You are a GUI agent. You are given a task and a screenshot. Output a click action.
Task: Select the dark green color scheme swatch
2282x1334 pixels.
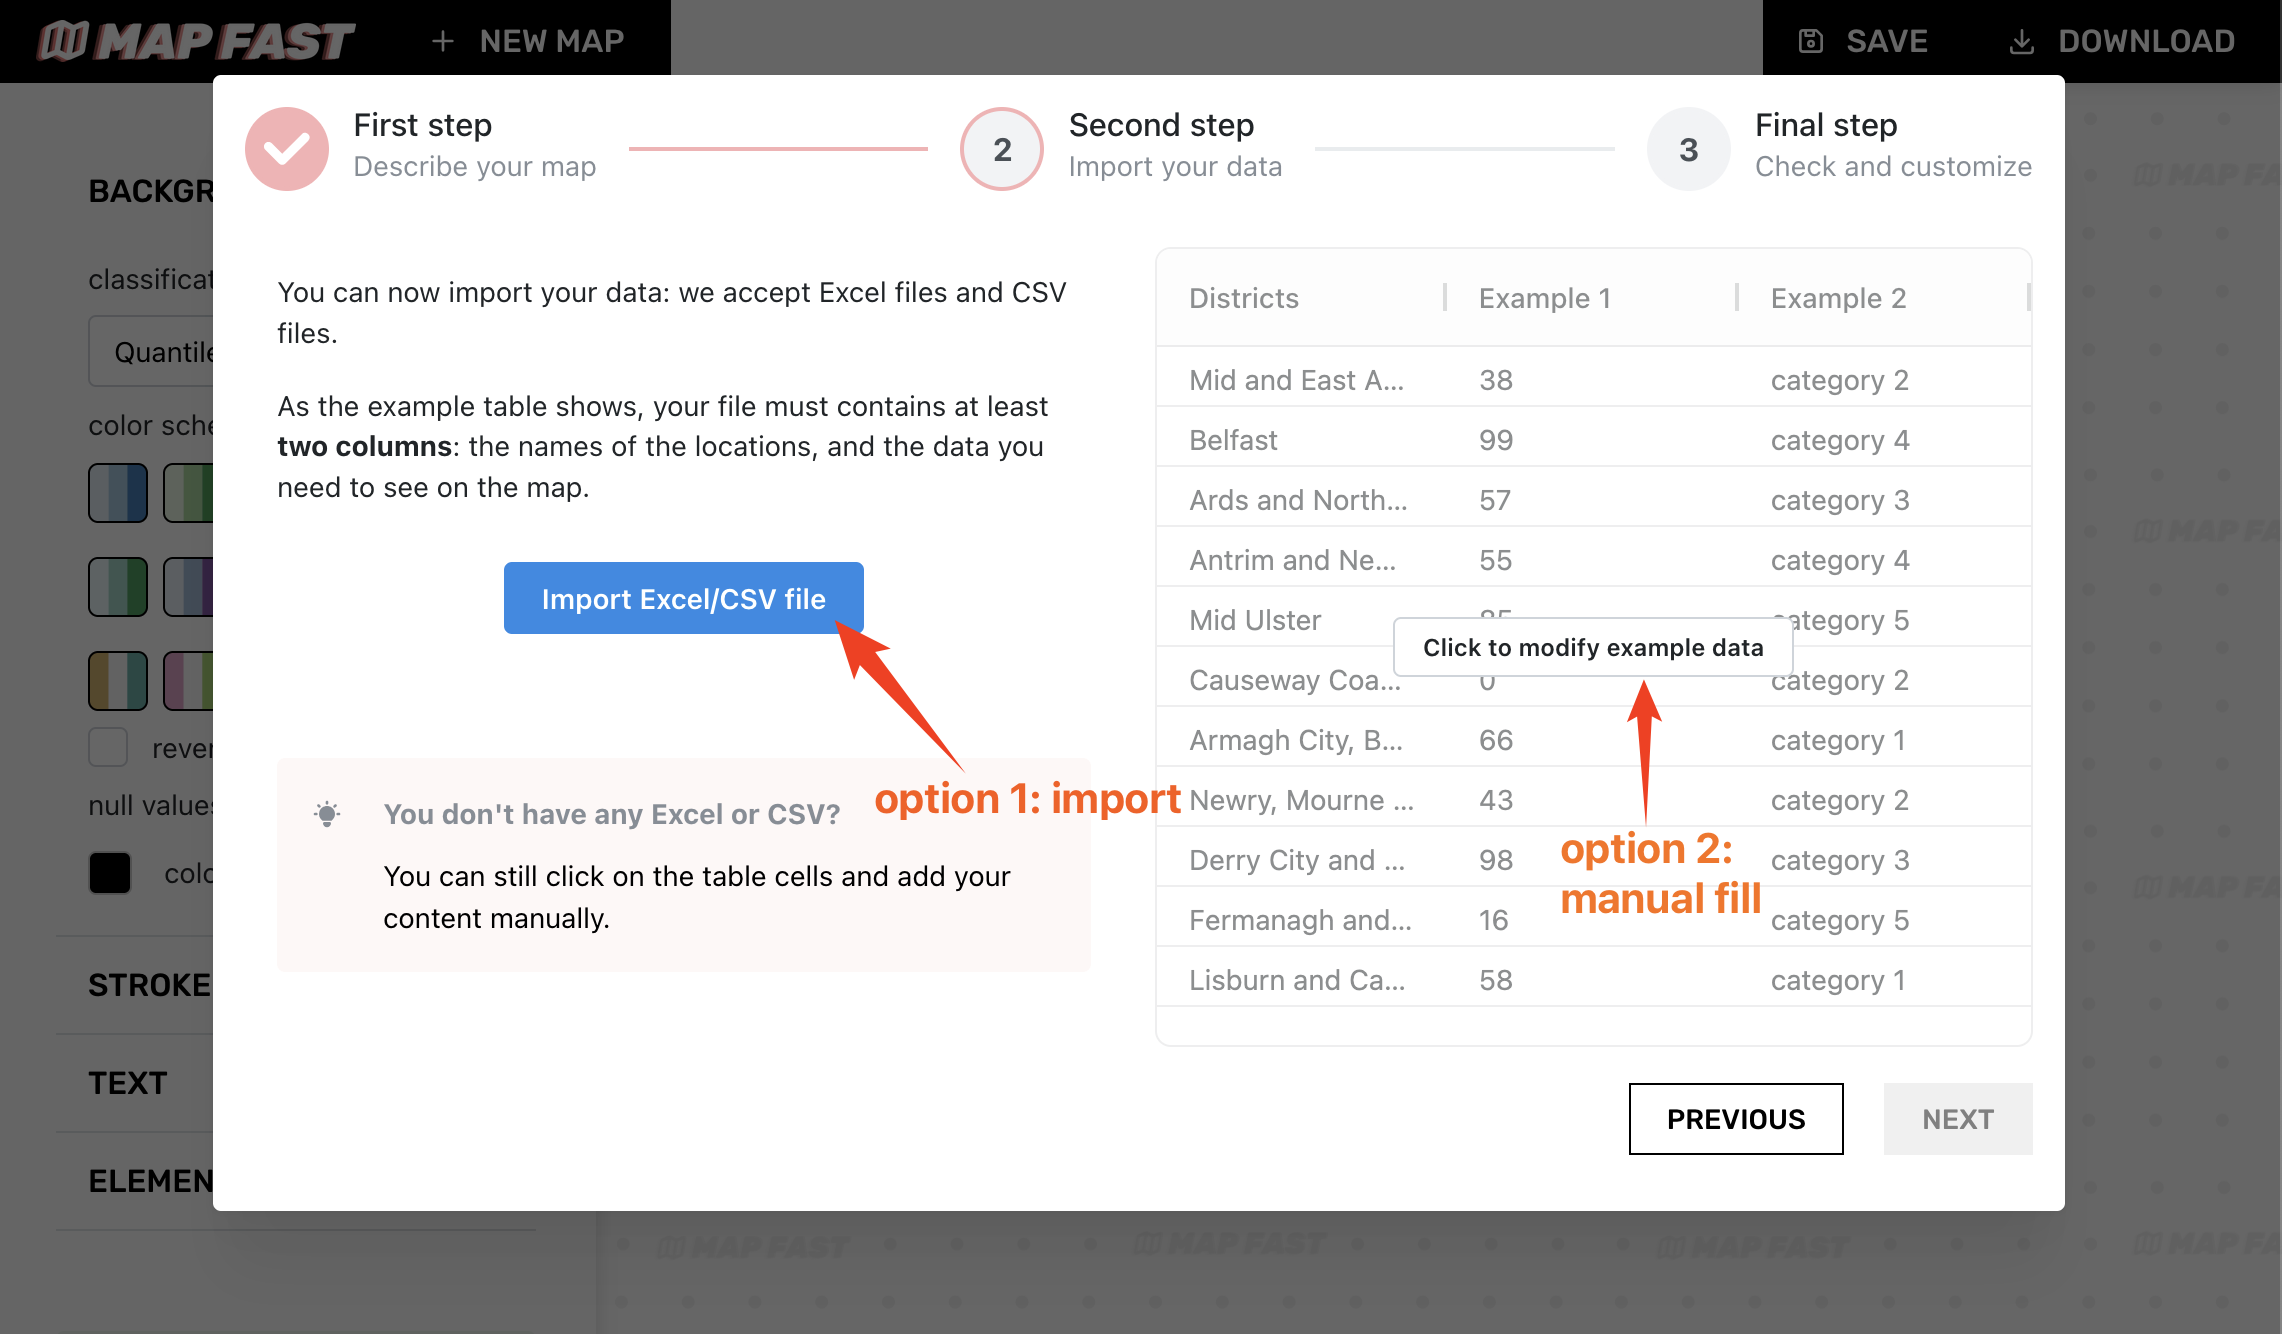[118, 587]
